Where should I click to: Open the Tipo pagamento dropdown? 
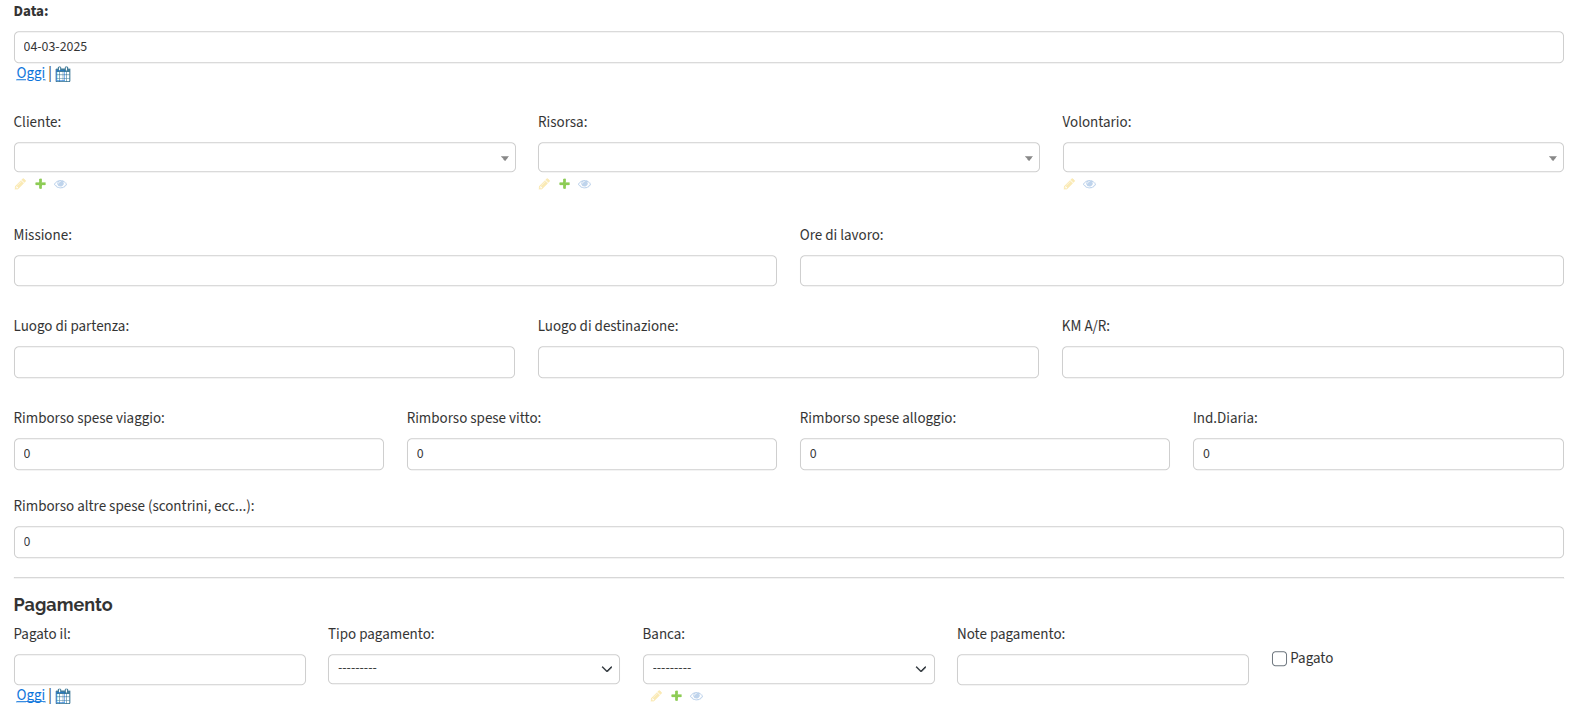coord(474,669)
